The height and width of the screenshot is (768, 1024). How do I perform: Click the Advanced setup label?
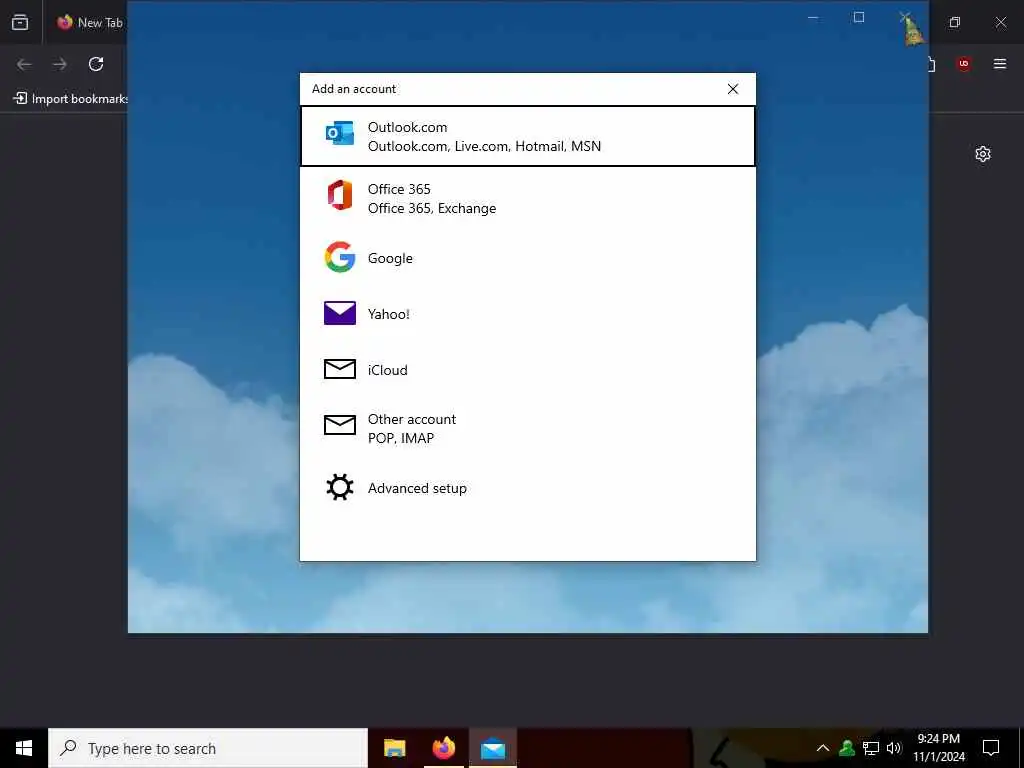(x=417, y=488)
